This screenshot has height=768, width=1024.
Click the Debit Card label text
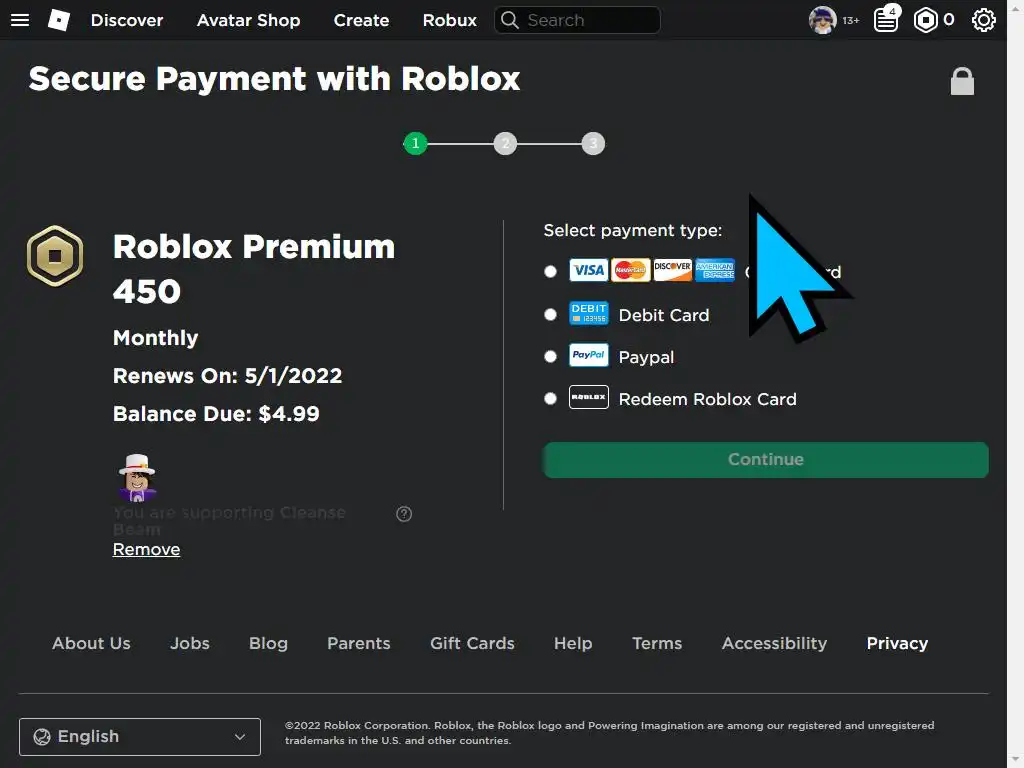[664, 315]
